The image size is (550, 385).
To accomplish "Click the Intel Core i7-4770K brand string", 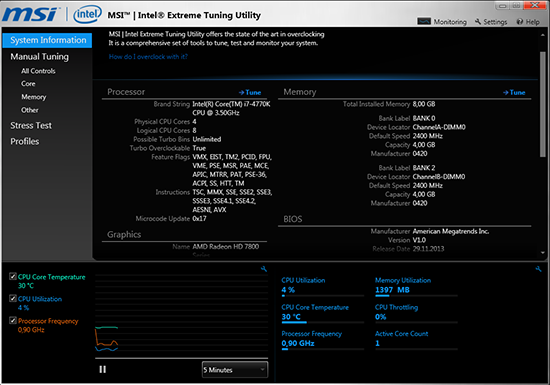I will (232, 108).
